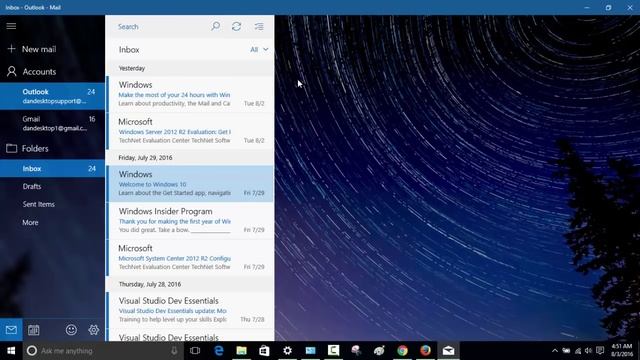
Task: Select the Gmail account
Action: pyautogui.click(x=52, y=123)
